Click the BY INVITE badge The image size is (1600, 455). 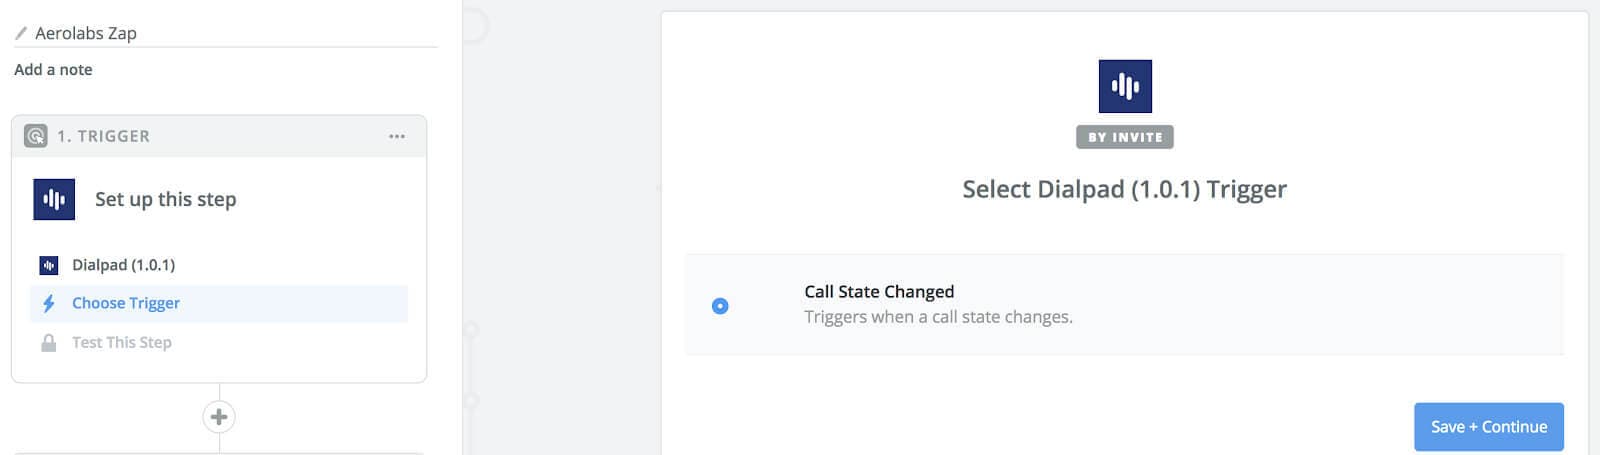tap(1125, 137)
